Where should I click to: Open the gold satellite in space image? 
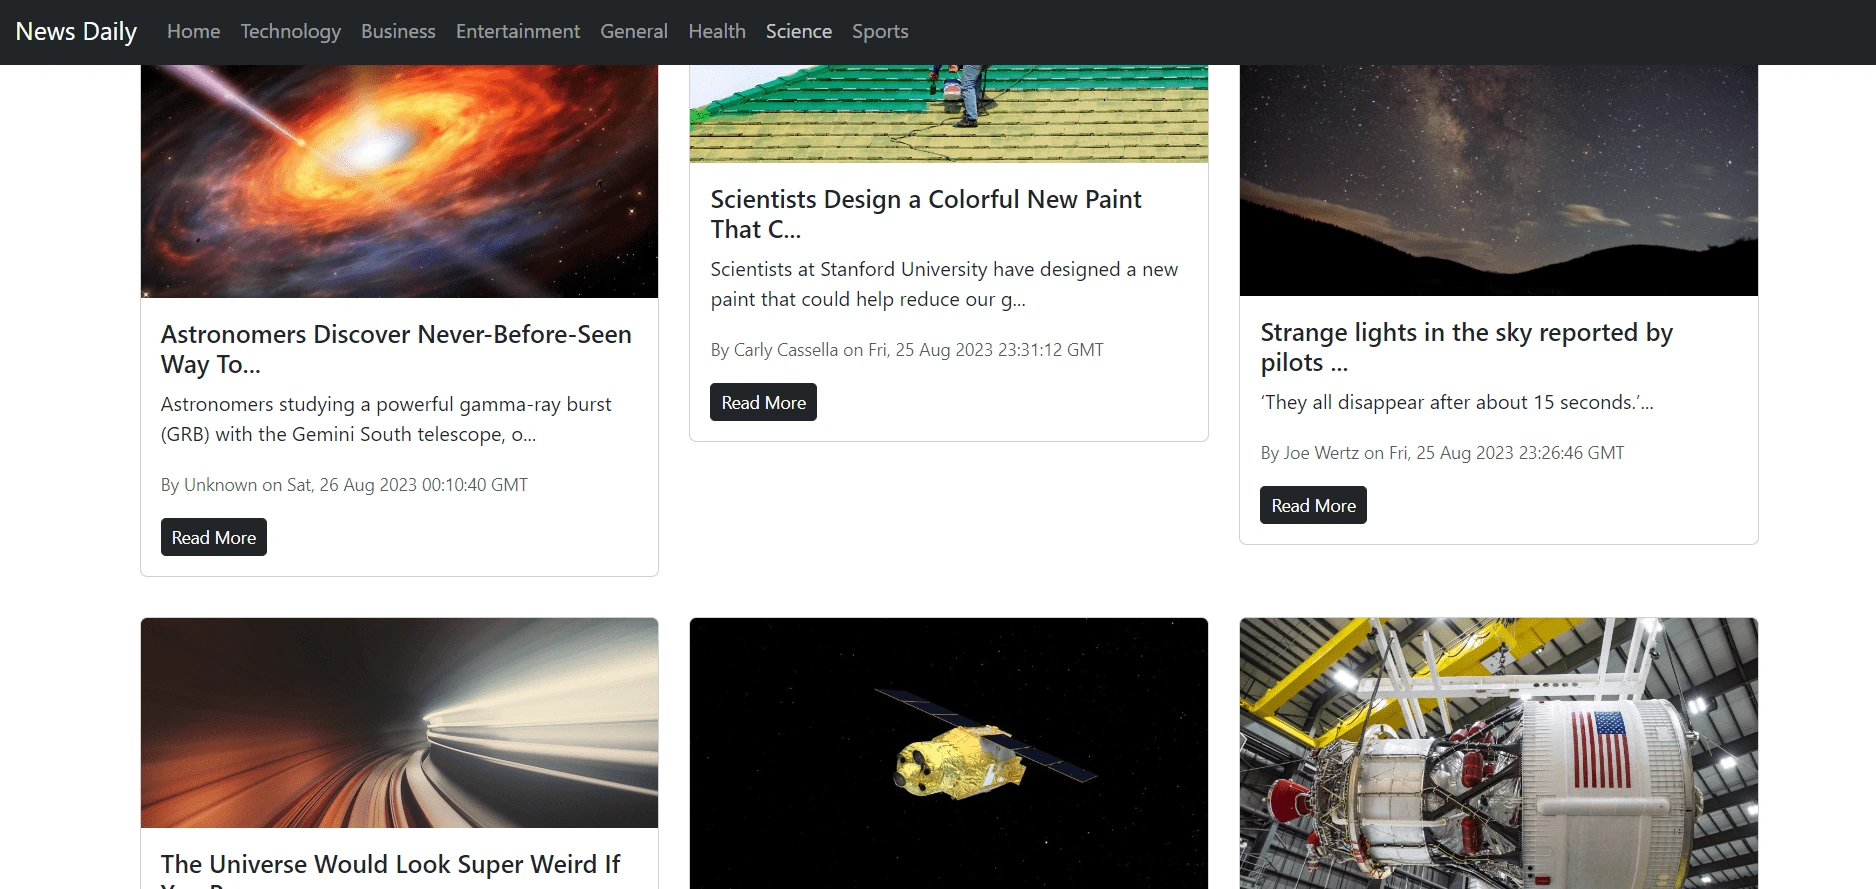coord(949,753)
